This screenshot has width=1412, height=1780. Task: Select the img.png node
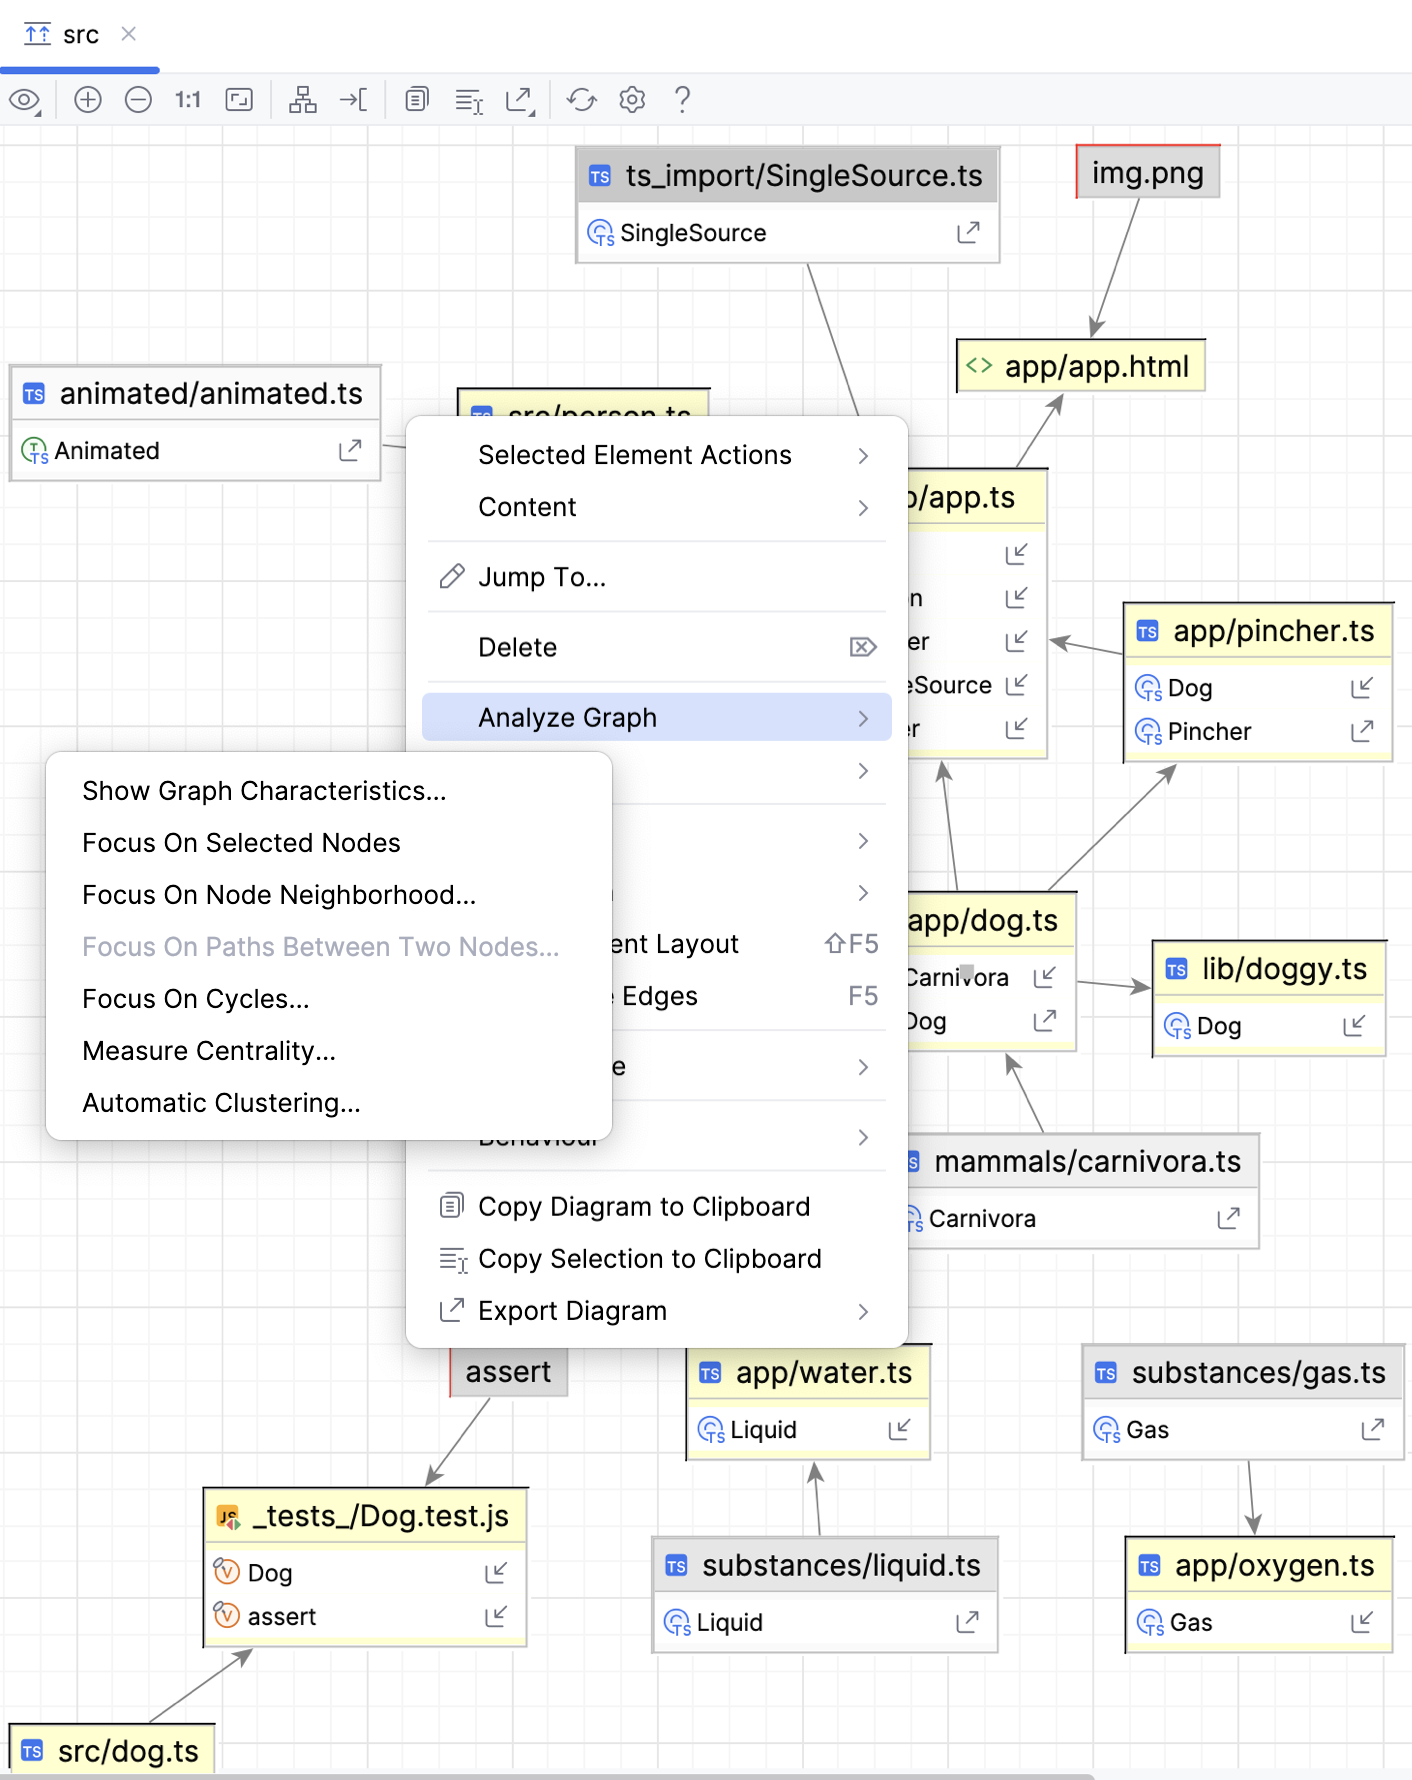coord(1148,173)
